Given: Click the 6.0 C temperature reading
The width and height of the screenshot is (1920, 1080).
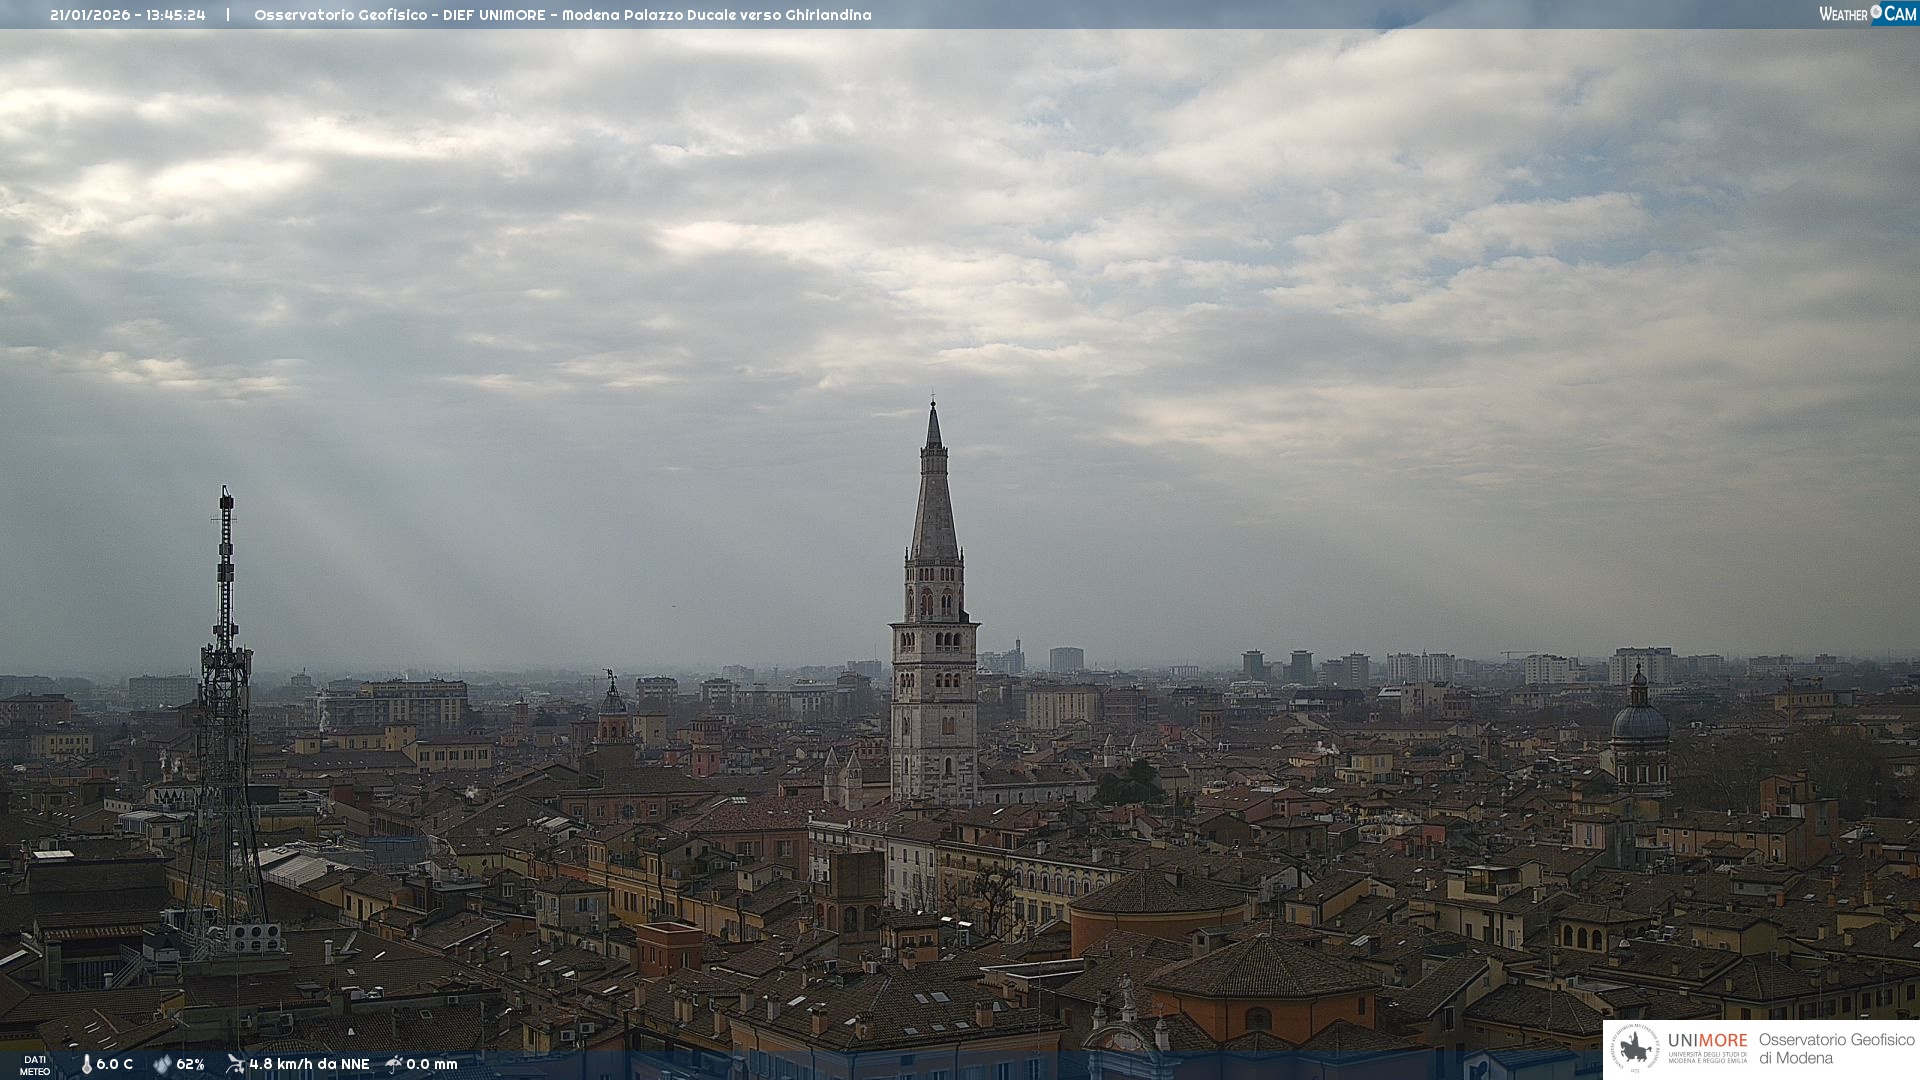Looking at the screenshot, I should pyautogui.click(x=114, y=1064).
